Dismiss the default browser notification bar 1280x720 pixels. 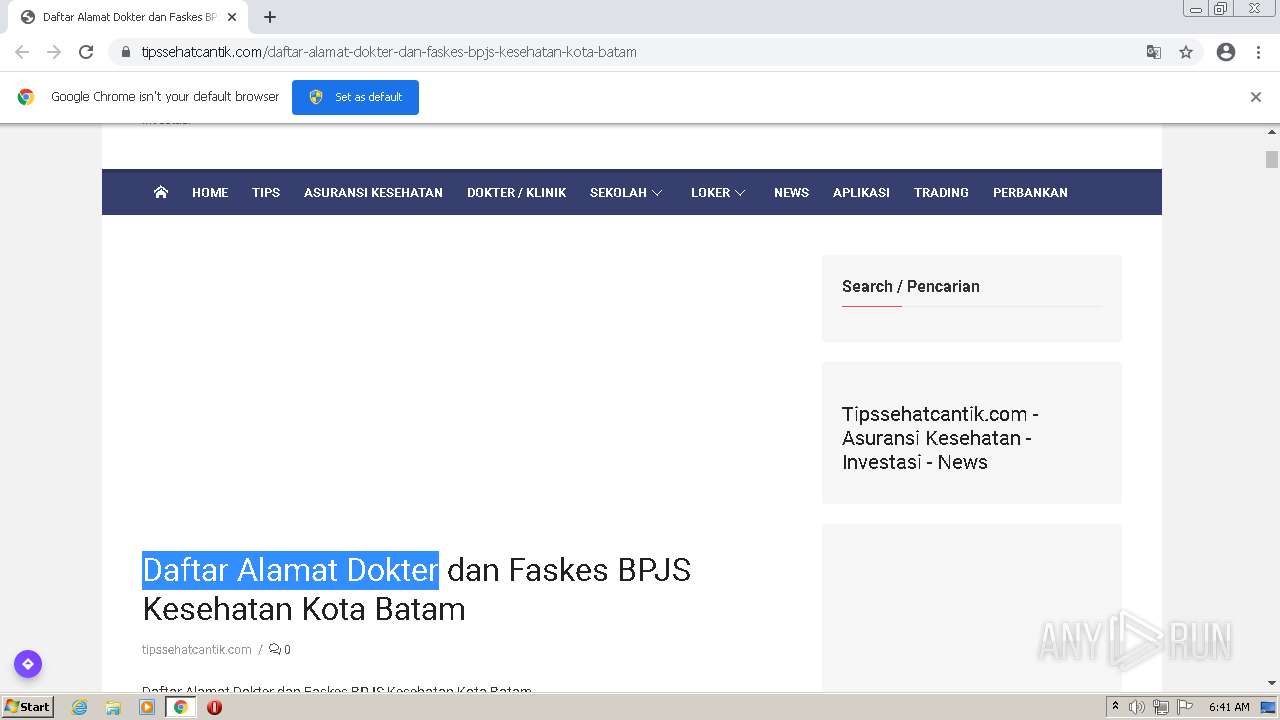point(1256,97)
